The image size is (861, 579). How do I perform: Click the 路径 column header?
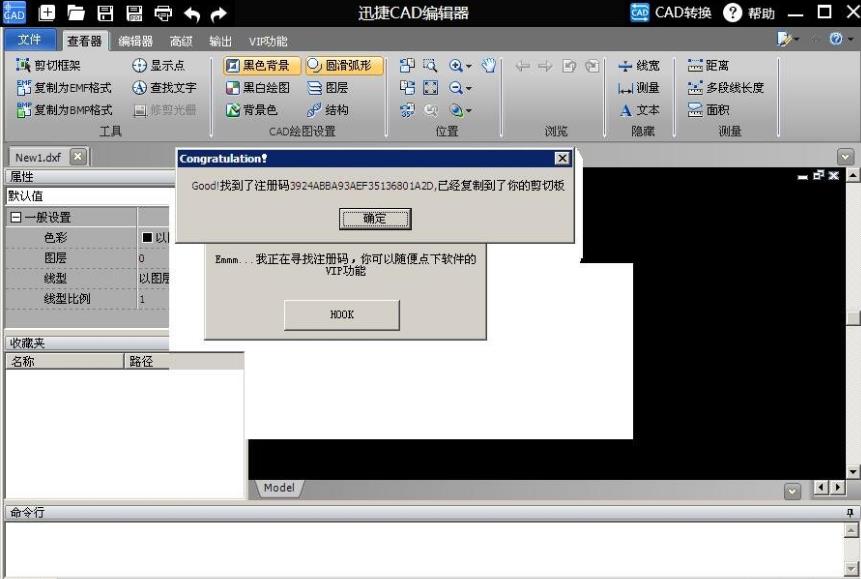184,361
